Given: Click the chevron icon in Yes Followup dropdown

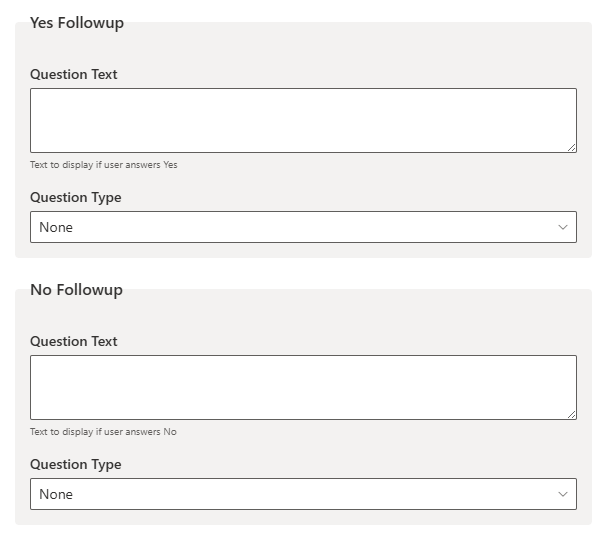Looking at the screenshot, I should pos(563,227).
